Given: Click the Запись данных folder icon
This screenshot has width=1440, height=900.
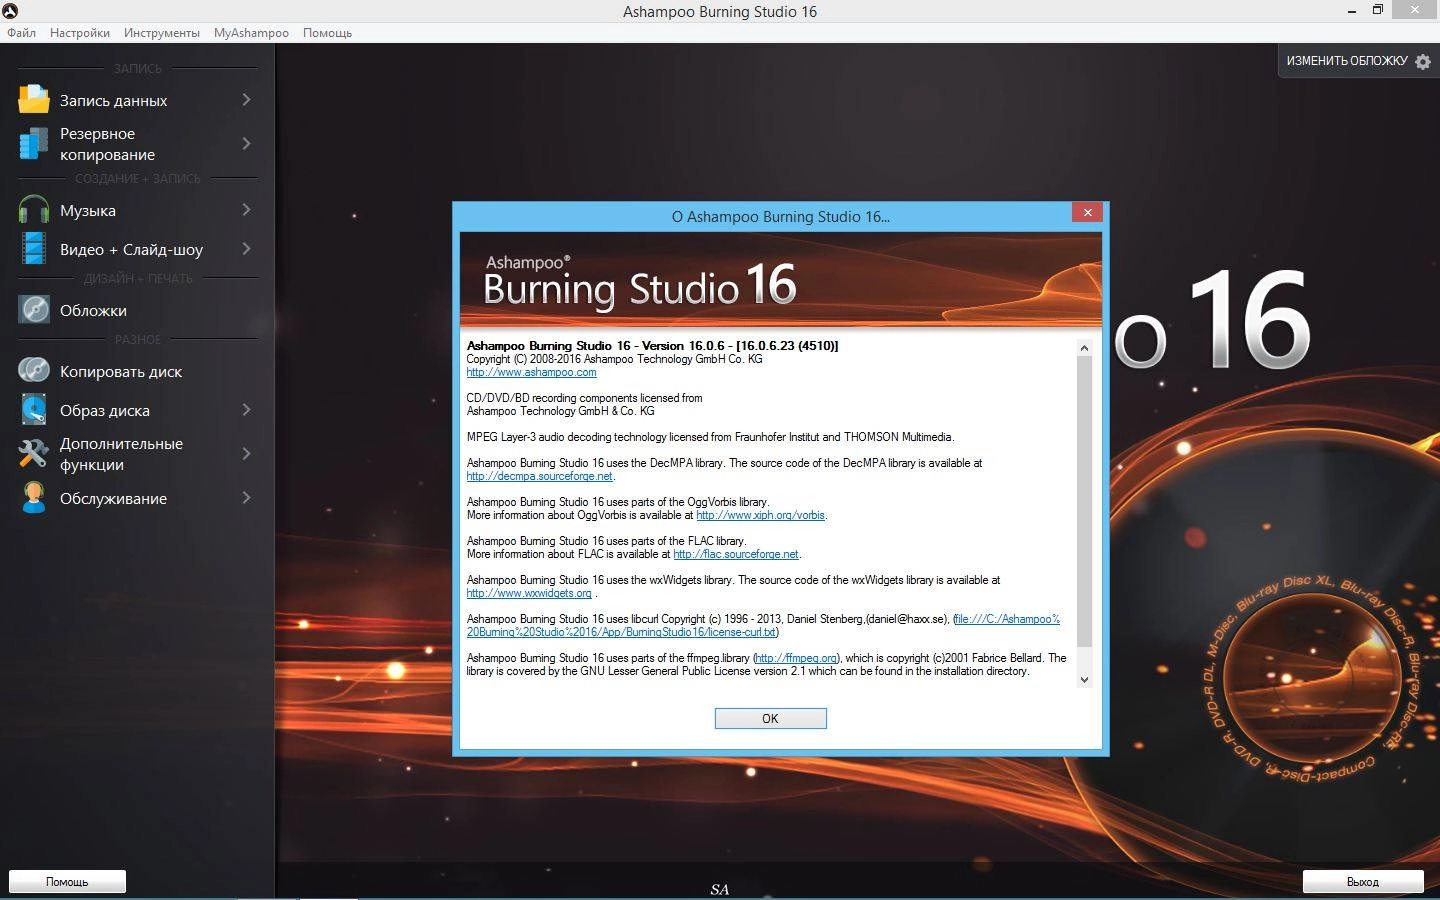Looking at the screenshot, I should click(33, 99).
